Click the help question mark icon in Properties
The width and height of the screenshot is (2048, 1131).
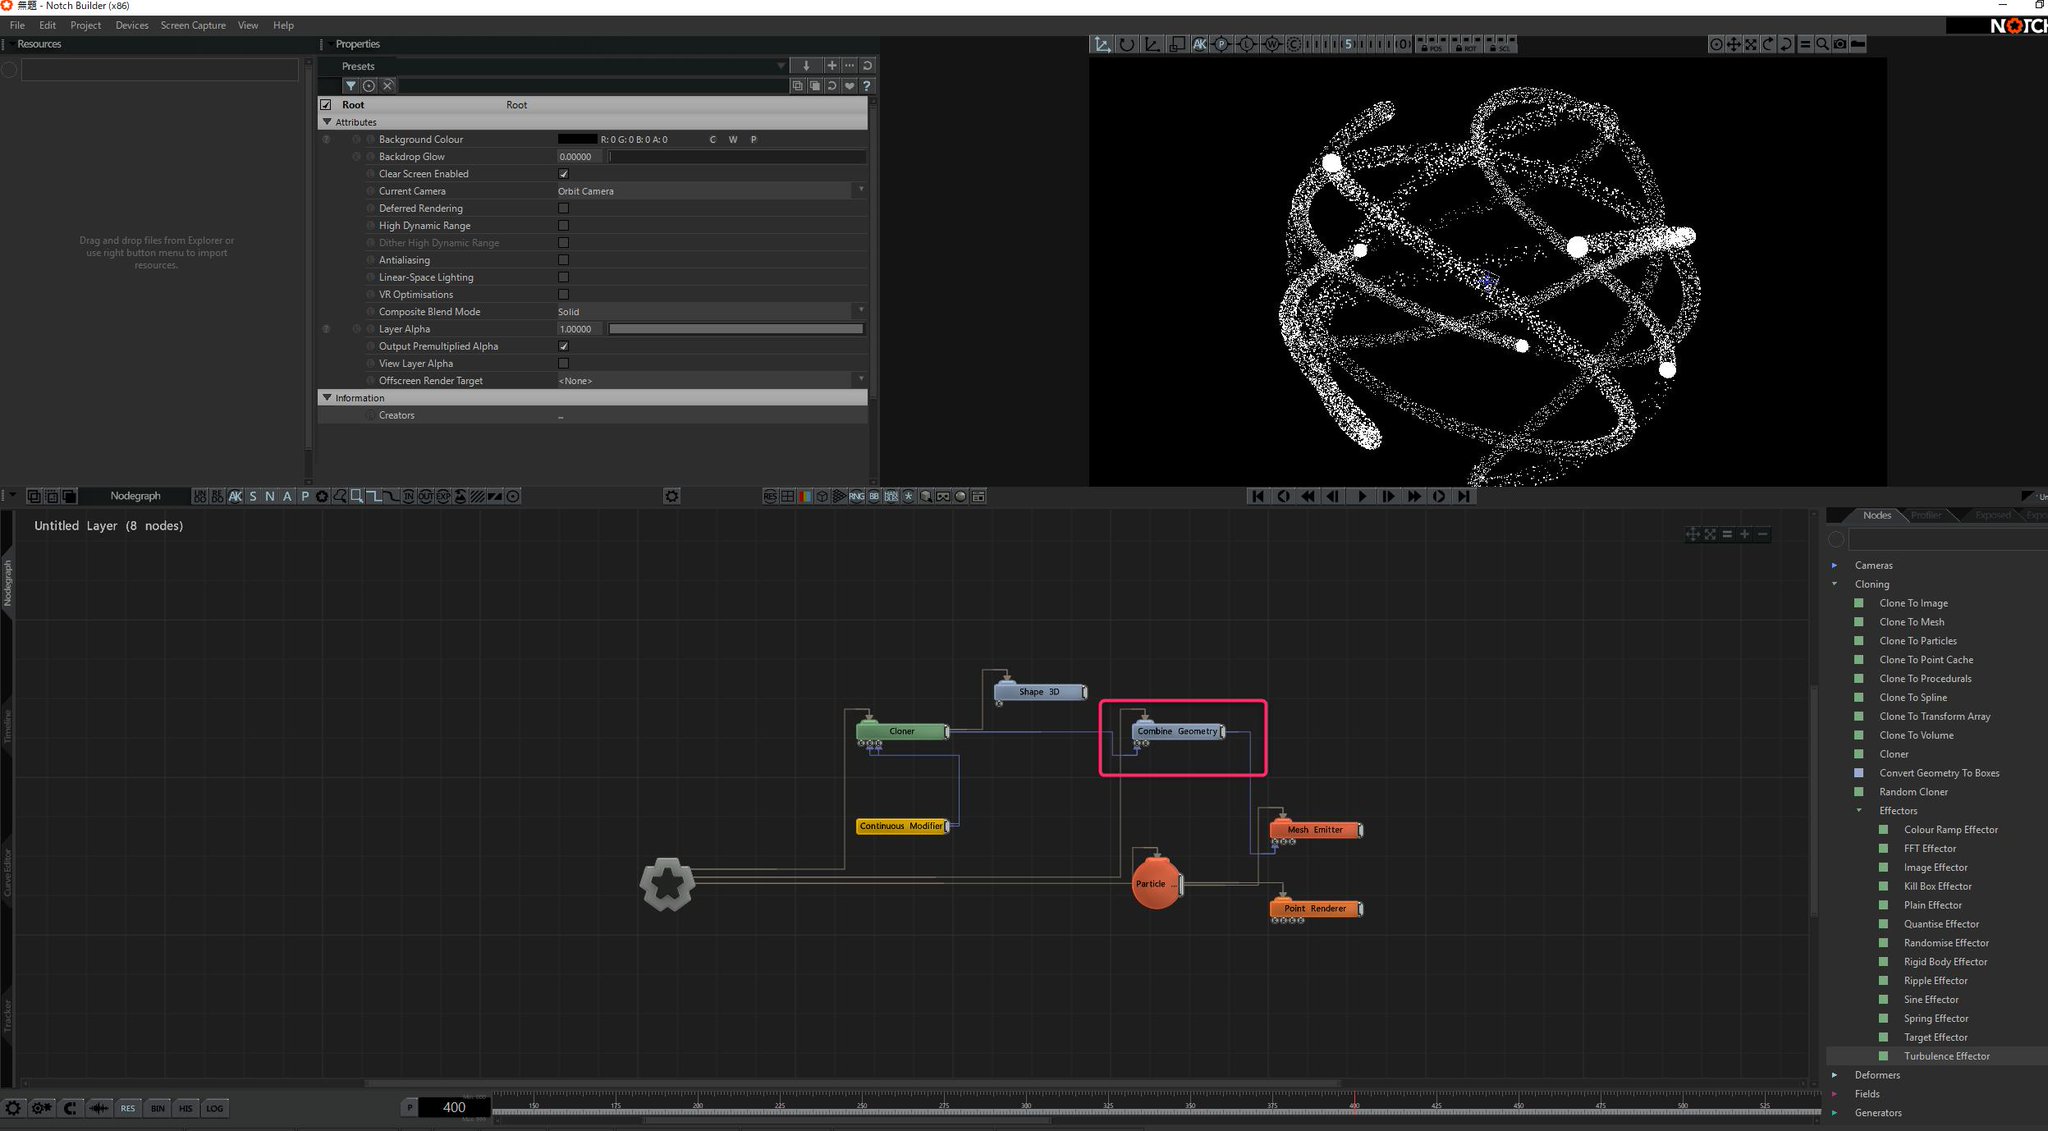[x=867, y=86]
